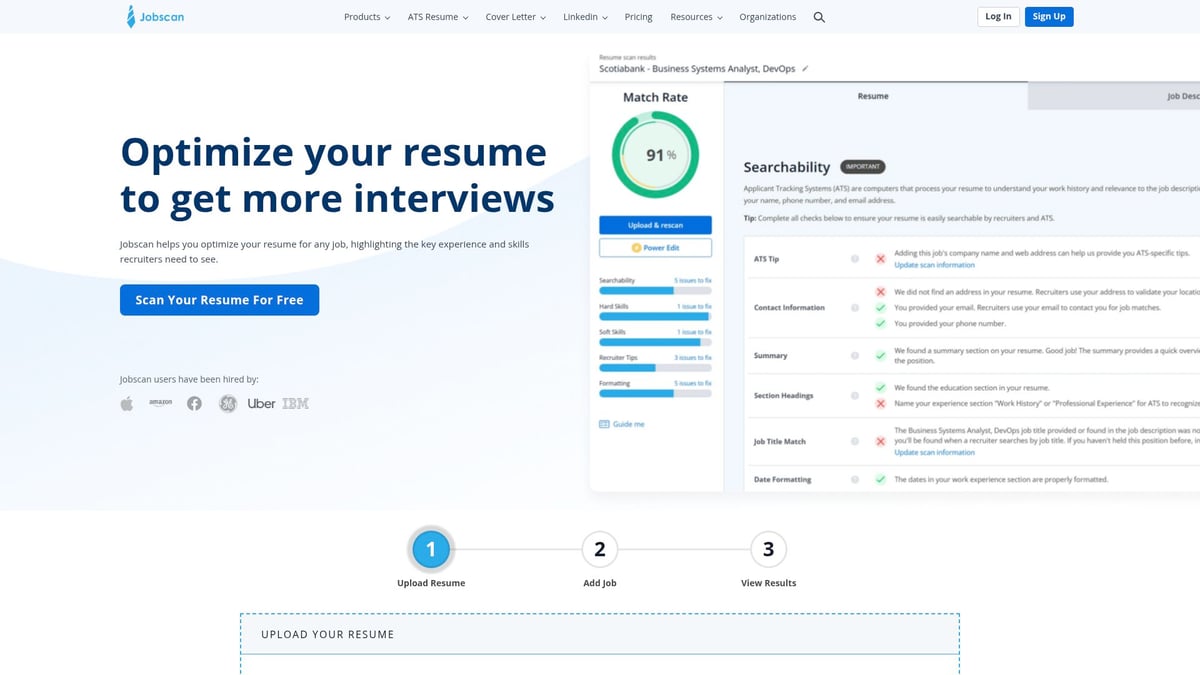The width and height of the screenshot is (1200, 675).
Task: Open the Guide me link
Action: [622, 424]
